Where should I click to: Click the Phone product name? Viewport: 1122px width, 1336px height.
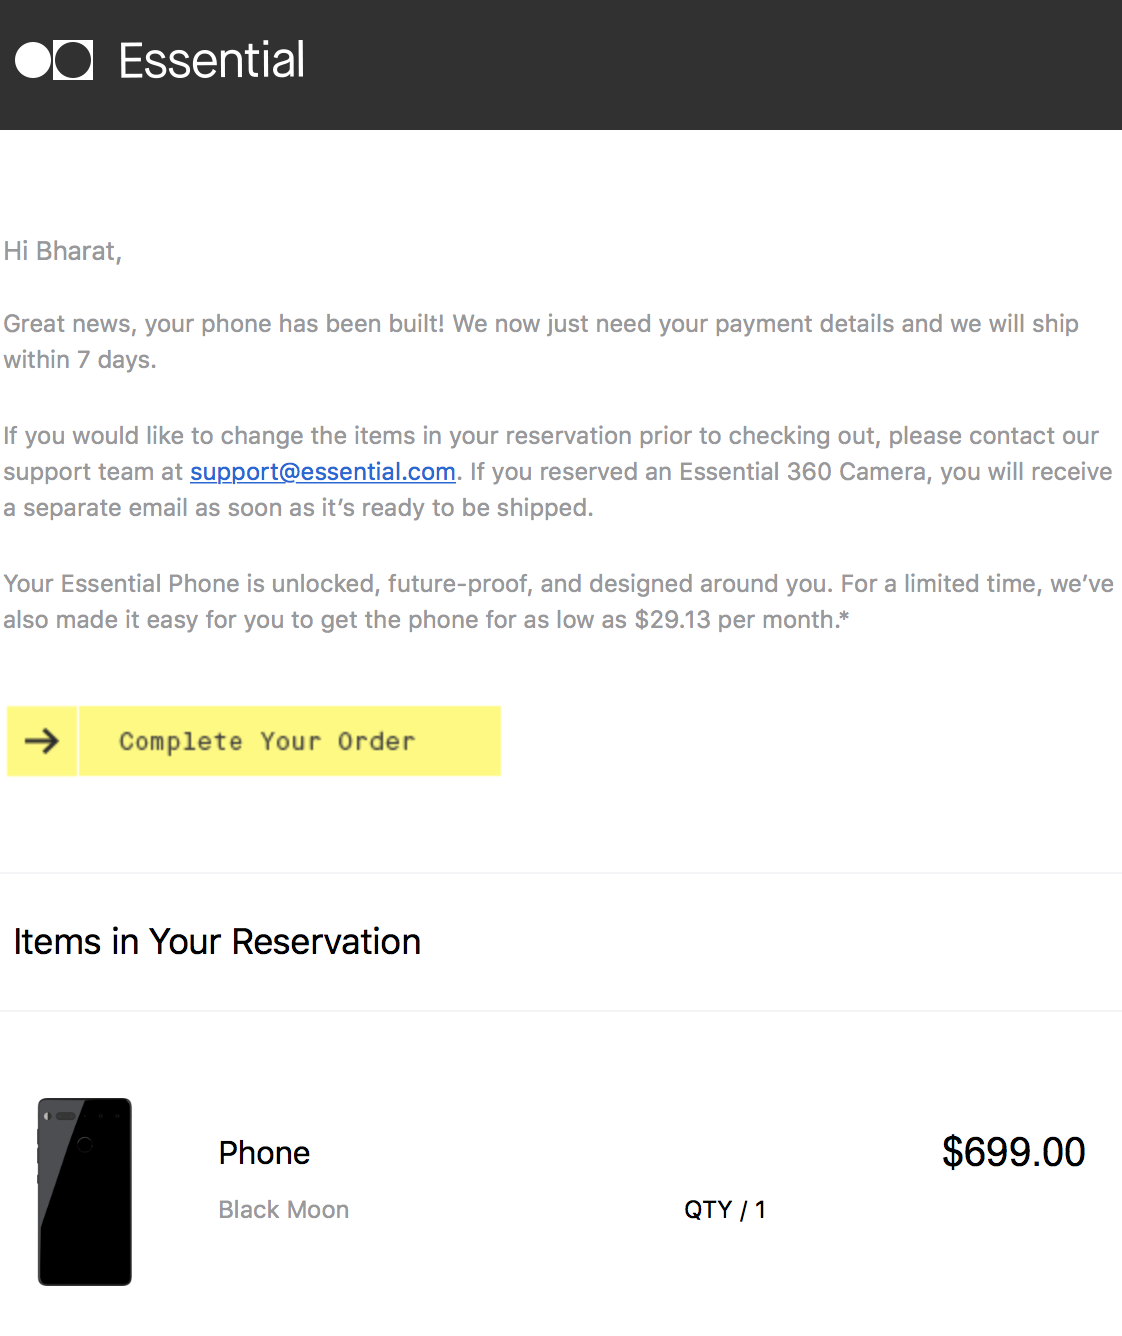[x=264, y=1153]
